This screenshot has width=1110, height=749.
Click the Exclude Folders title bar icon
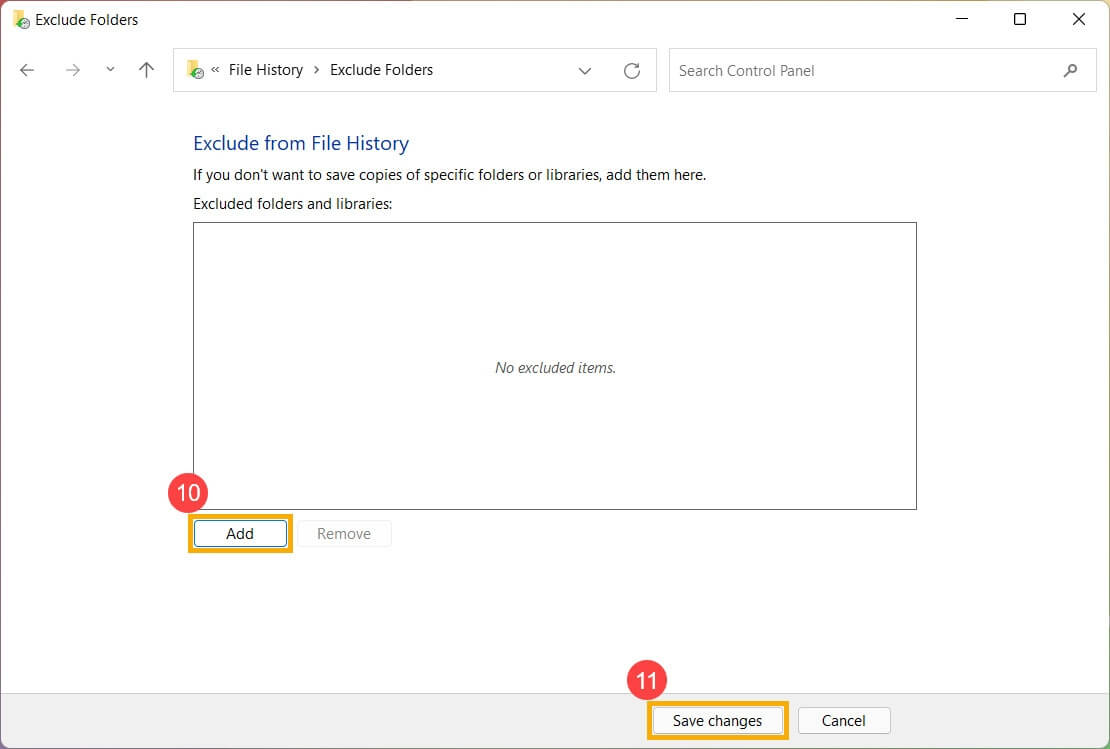20,19
